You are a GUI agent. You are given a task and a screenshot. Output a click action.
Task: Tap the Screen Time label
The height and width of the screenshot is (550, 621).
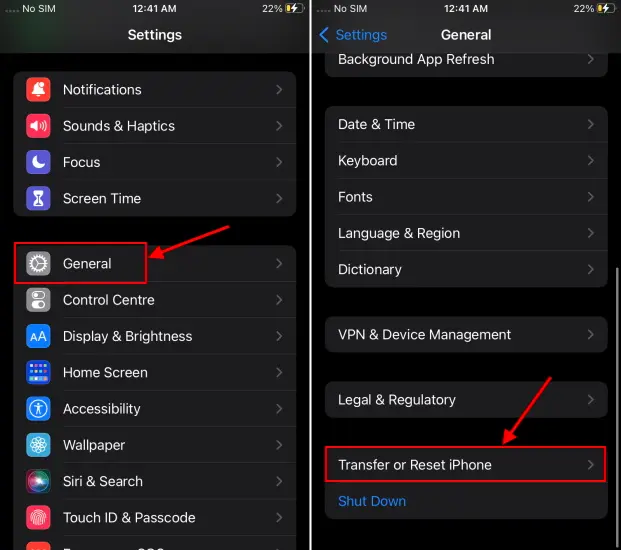coord(102,198)
